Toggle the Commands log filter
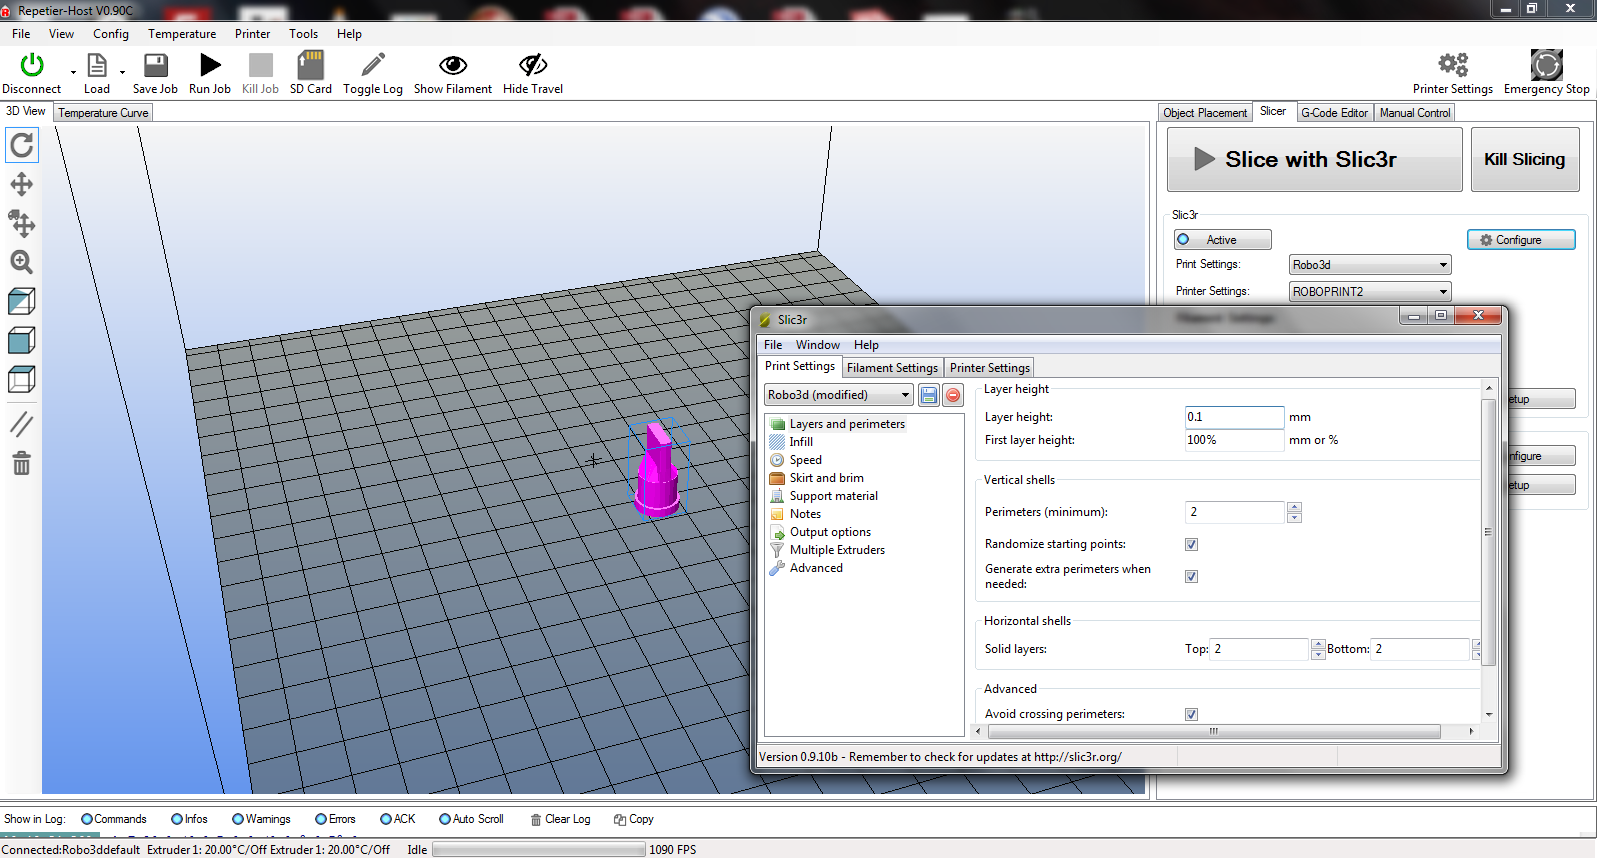1597x860 pixels. [87, 820]
